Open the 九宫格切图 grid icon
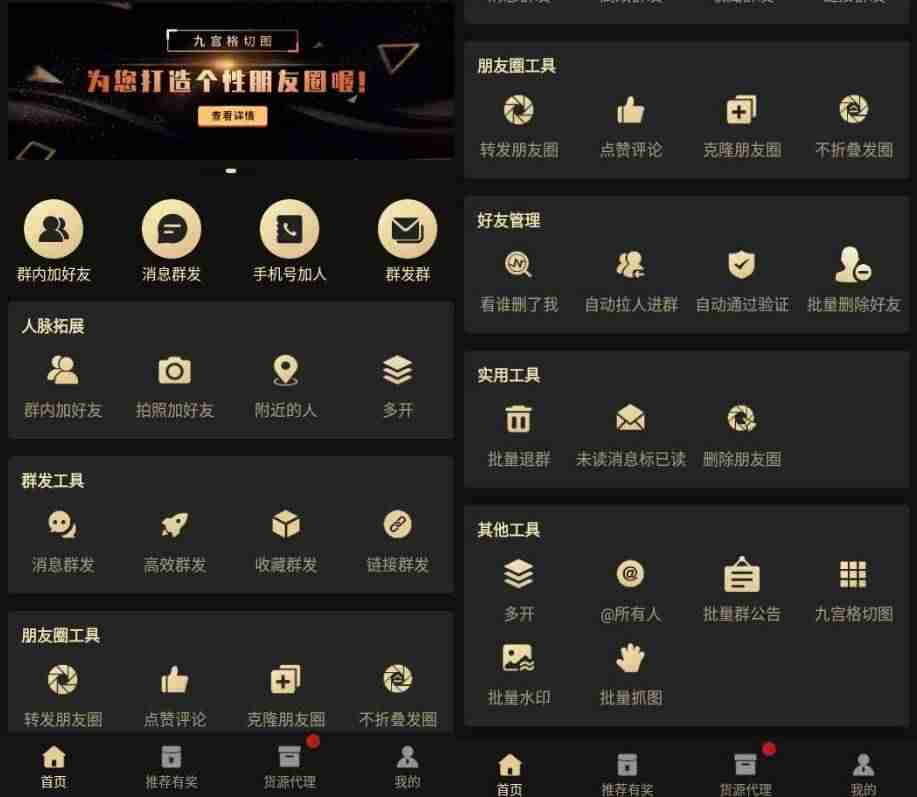The image size is (917, 797). 853,574
